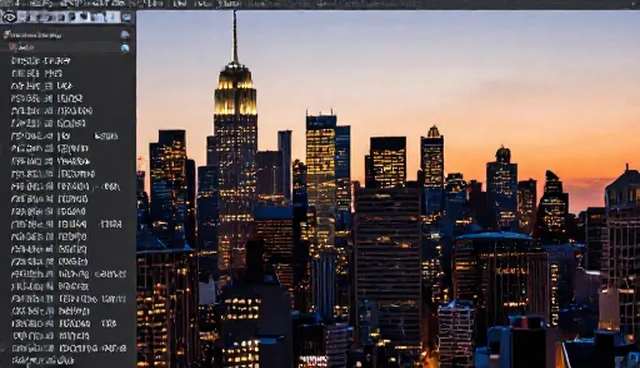
Task: Click the blue globe icon in the second panel row
Action: click(x=125, y=48)
